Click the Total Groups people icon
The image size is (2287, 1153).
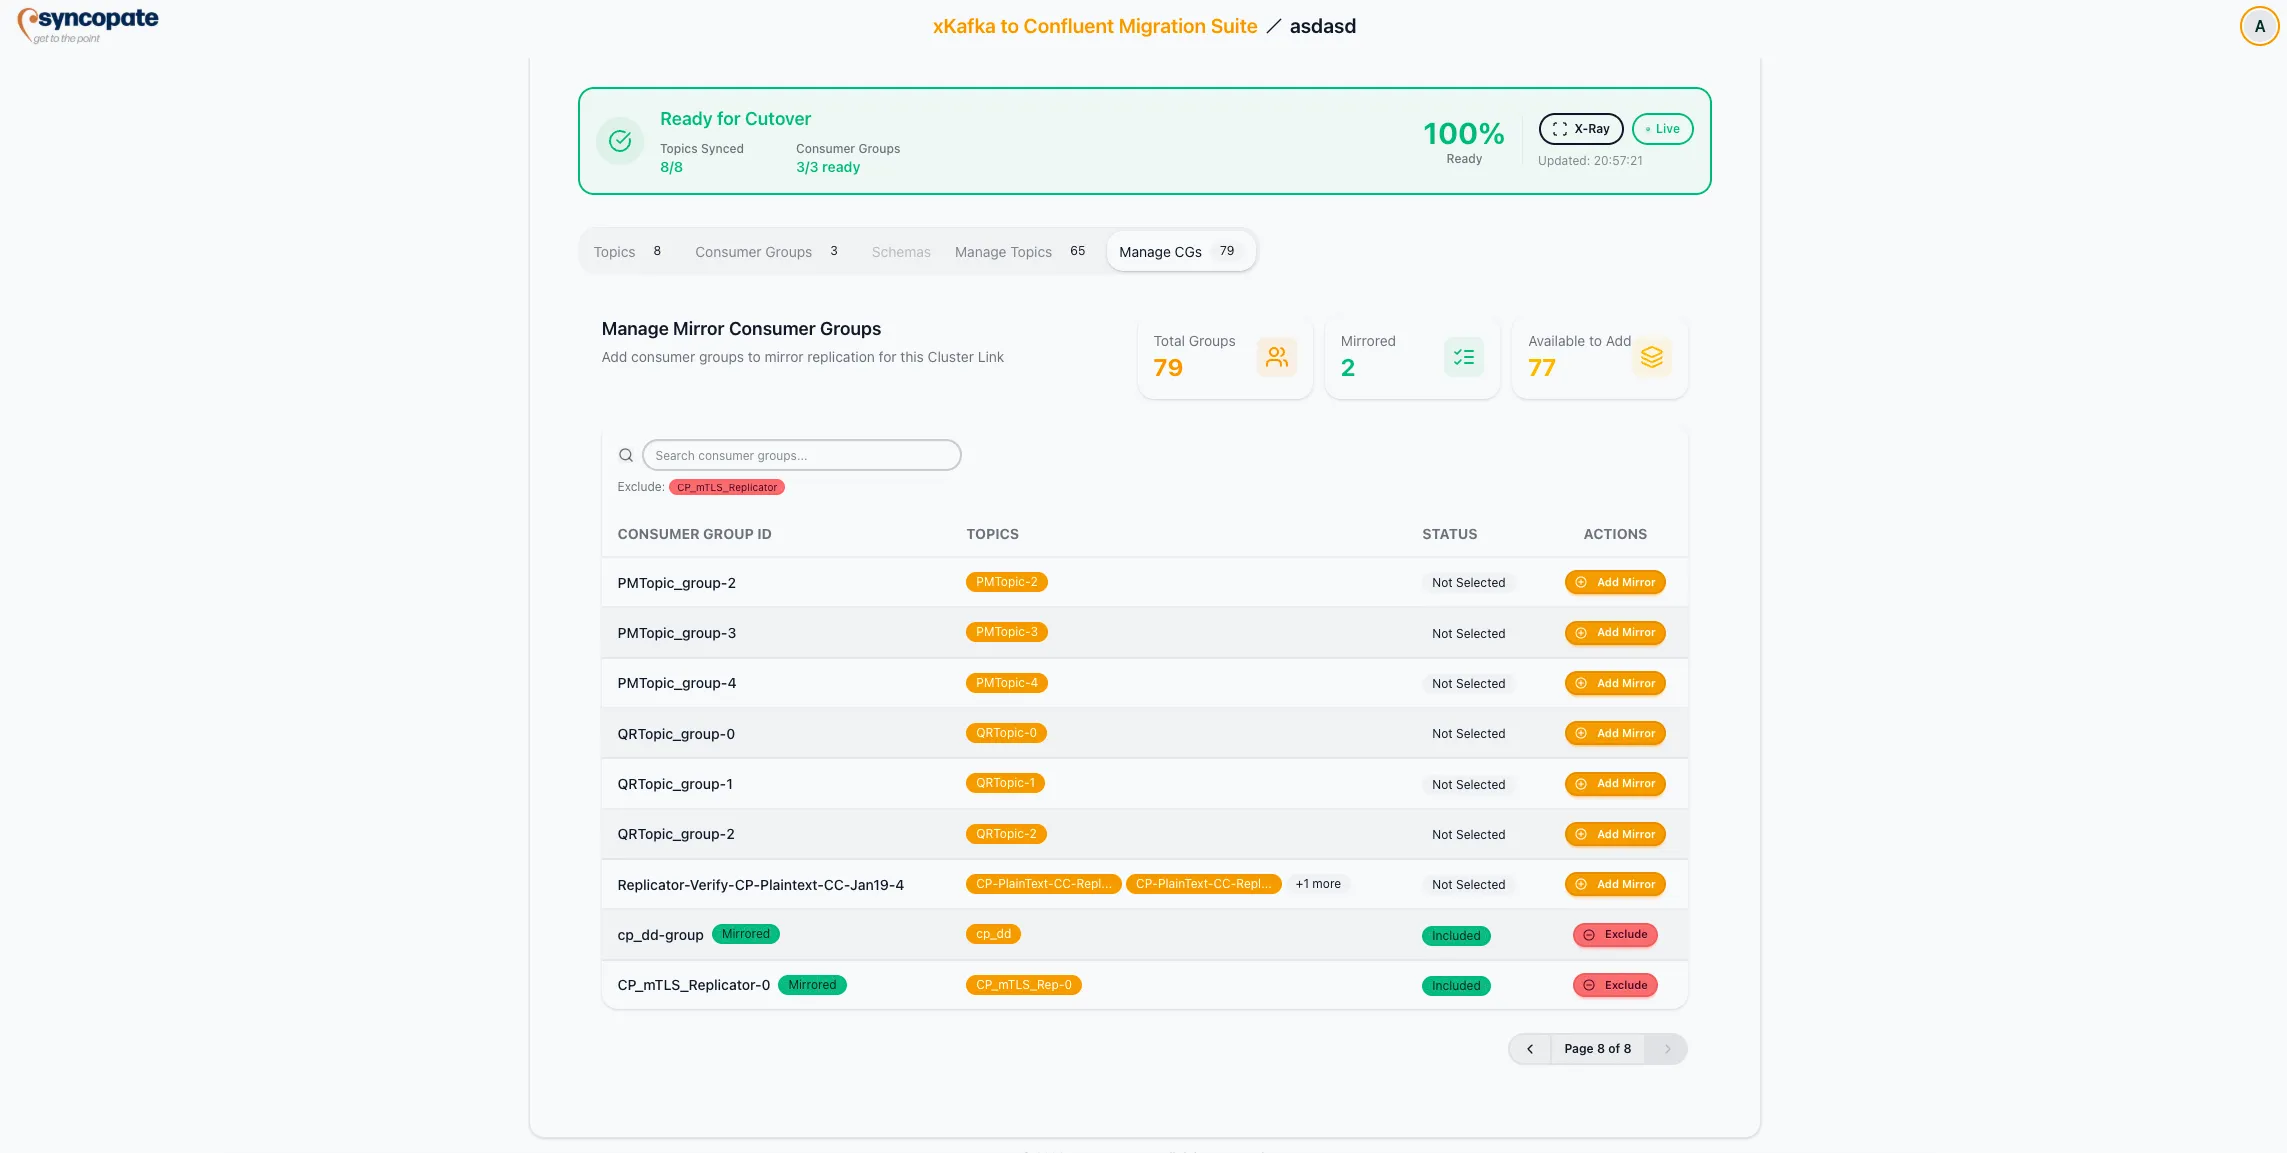click(1276, 357)
